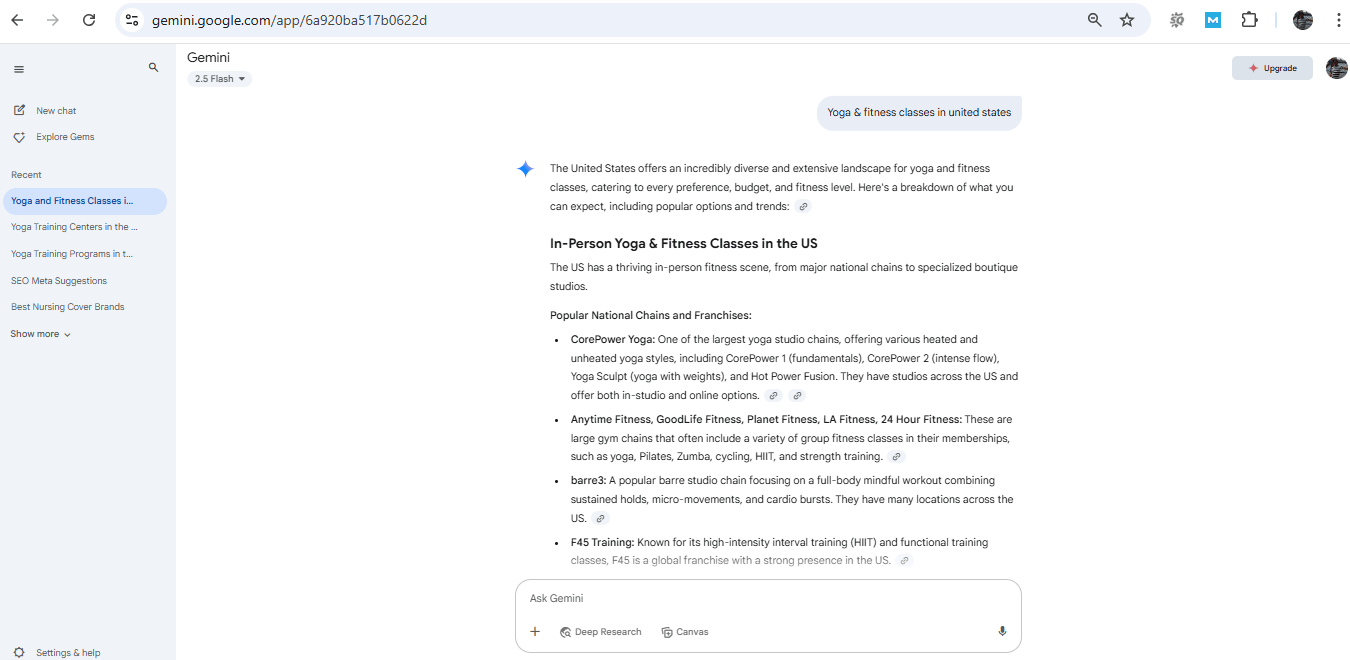Open source link after strength training
This screenshot has height=660, width=1350.
click(897, 457)
